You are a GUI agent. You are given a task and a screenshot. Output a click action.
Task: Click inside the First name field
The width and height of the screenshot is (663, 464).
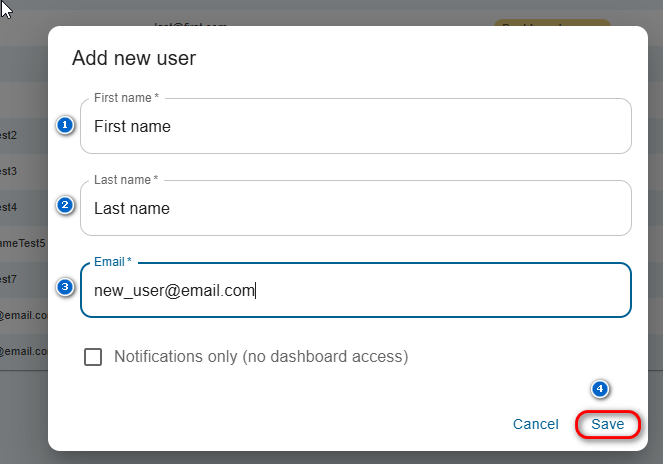(x=355, y=127)
